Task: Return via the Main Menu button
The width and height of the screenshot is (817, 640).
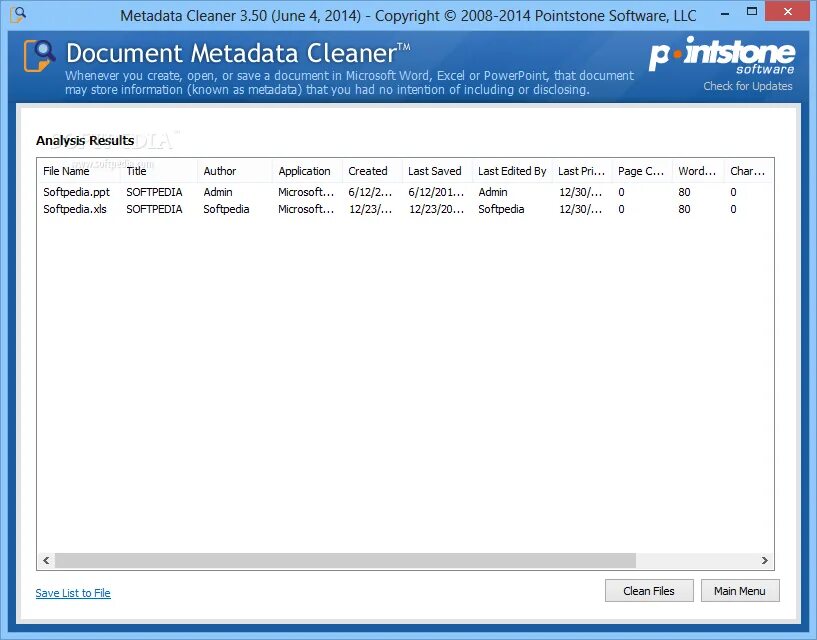Action: tap(739, 590)
